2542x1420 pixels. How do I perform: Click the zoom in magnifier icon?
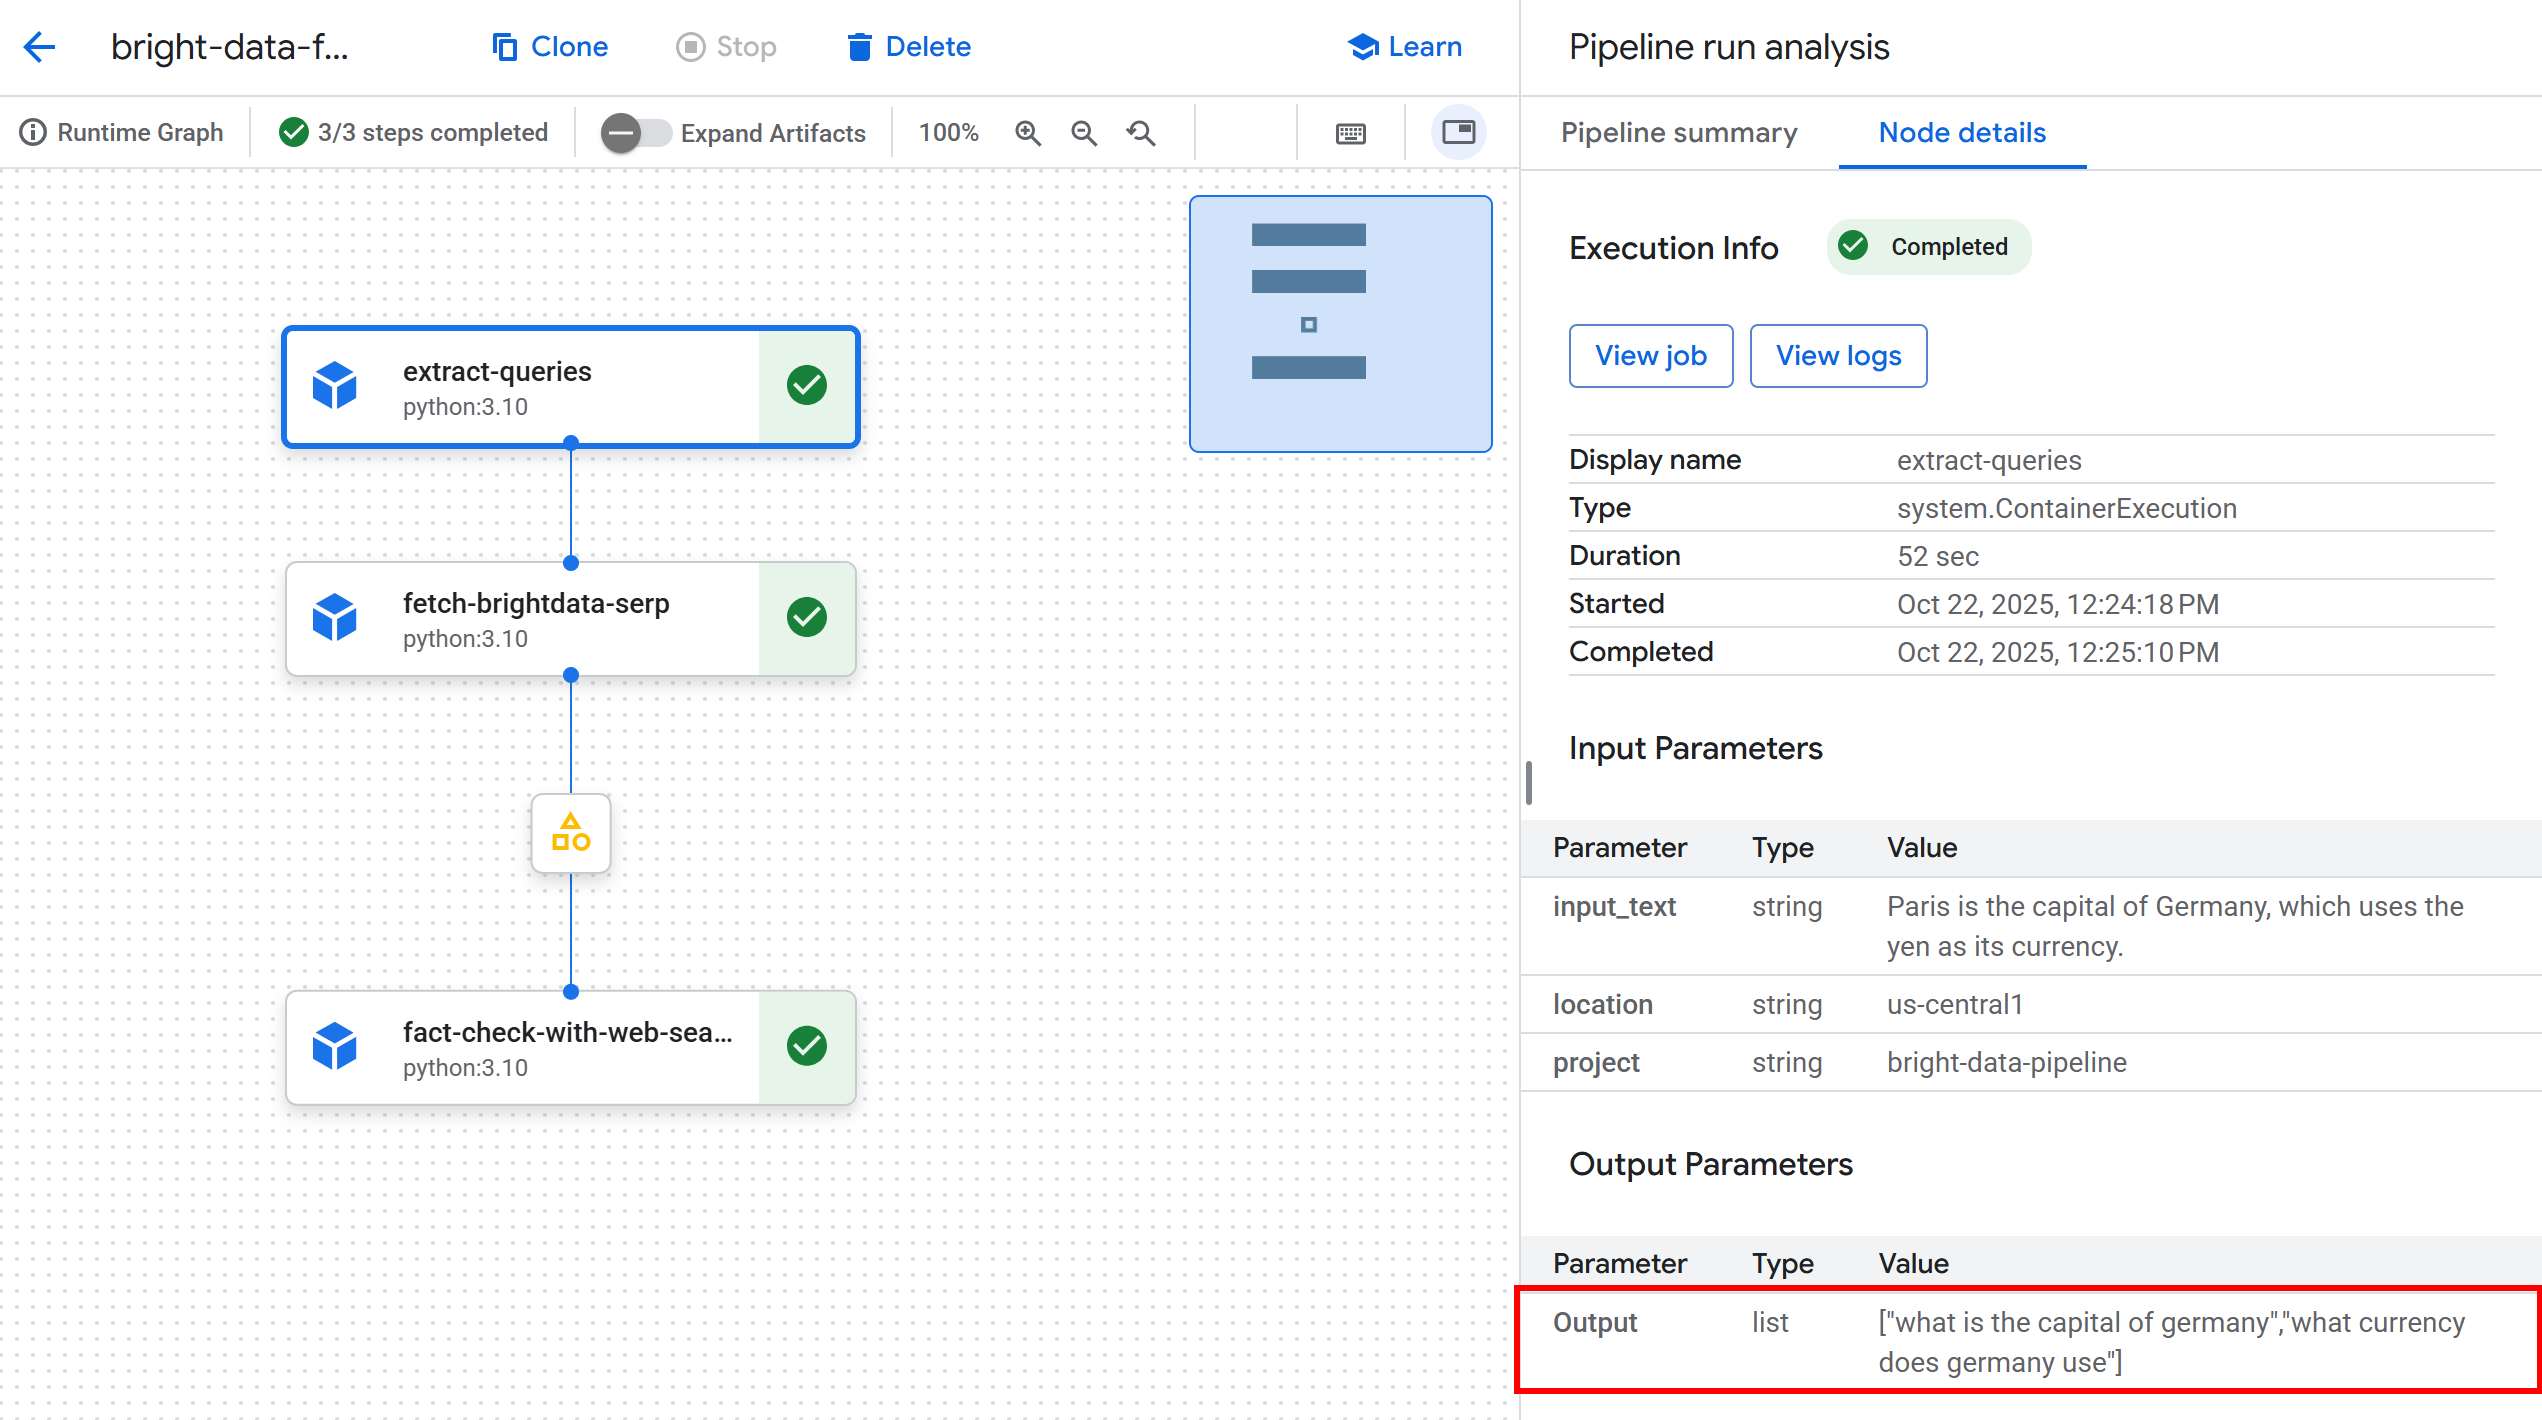pyautogui.click(x=1028, y=133)
